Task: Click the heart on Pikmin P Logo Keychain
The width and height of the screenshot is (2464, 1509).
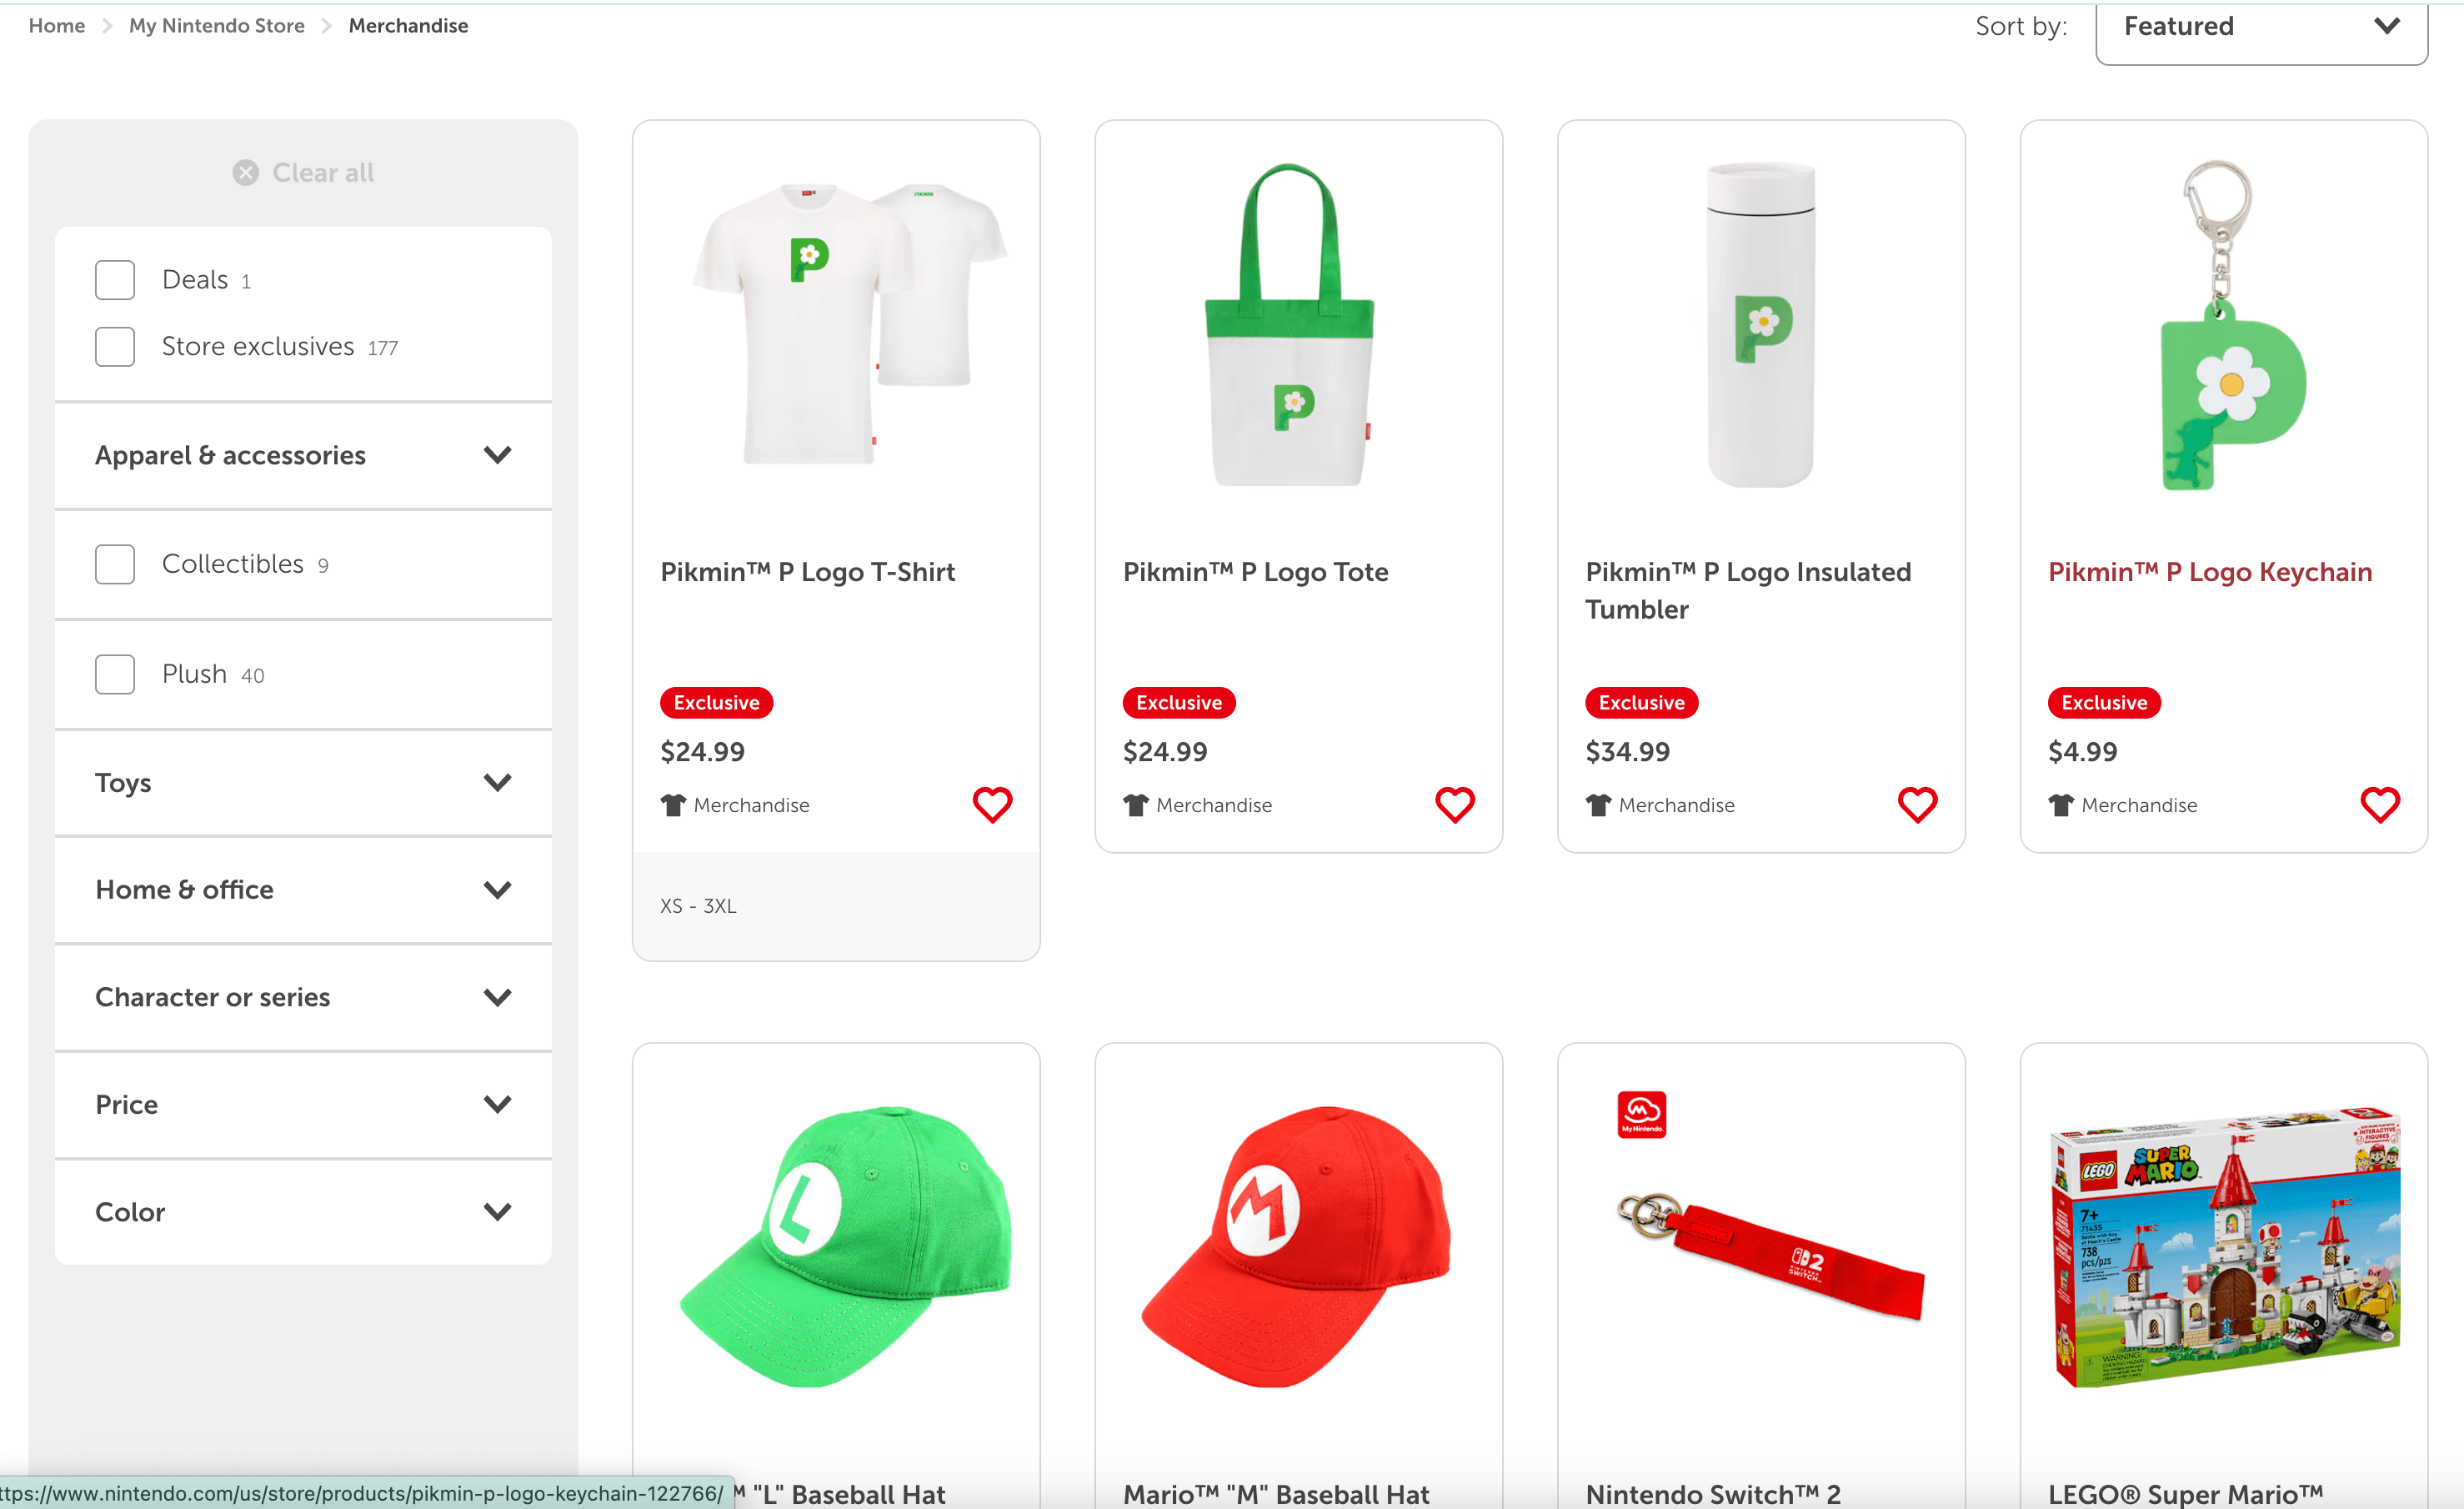Action: point(2379,804)
